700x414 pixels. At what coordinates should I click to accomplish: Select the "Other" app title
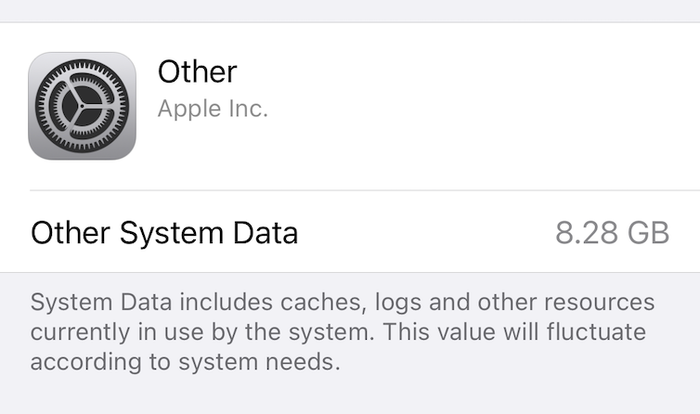[197, 72]
